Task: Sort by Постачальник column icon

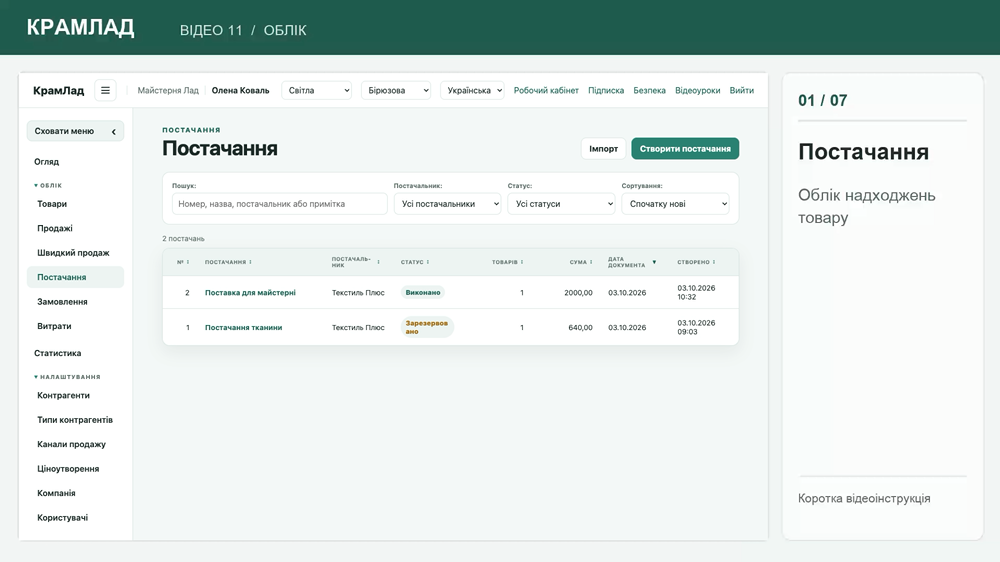Action: point(378,262)
